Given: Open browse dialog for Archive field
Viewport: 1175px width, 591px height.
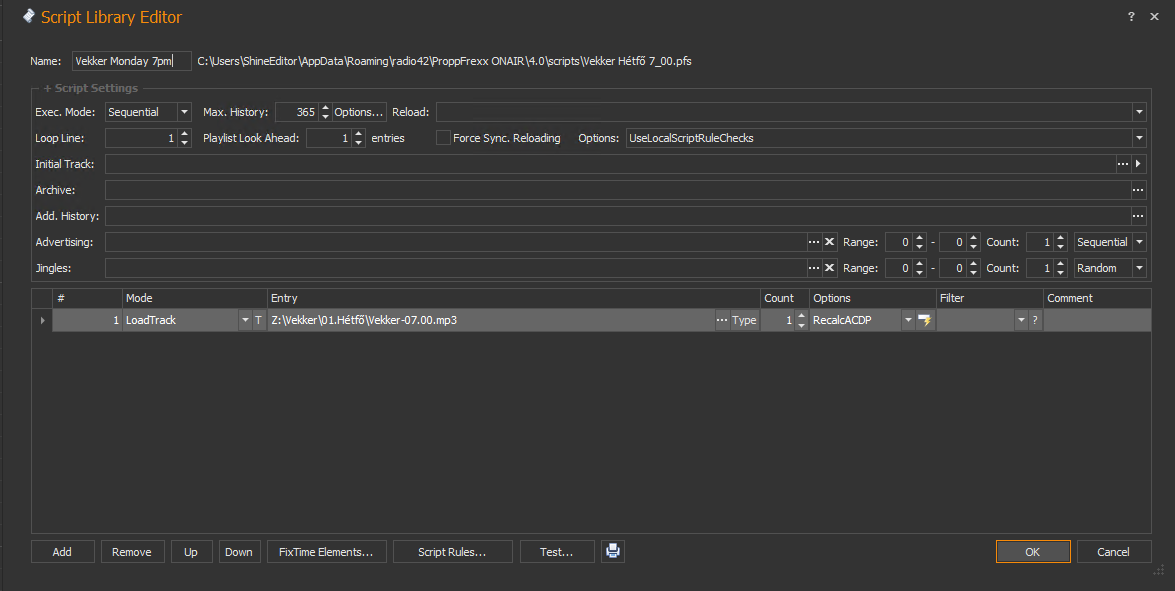Looking at the screenshot, I should (x=1137, y=190).
